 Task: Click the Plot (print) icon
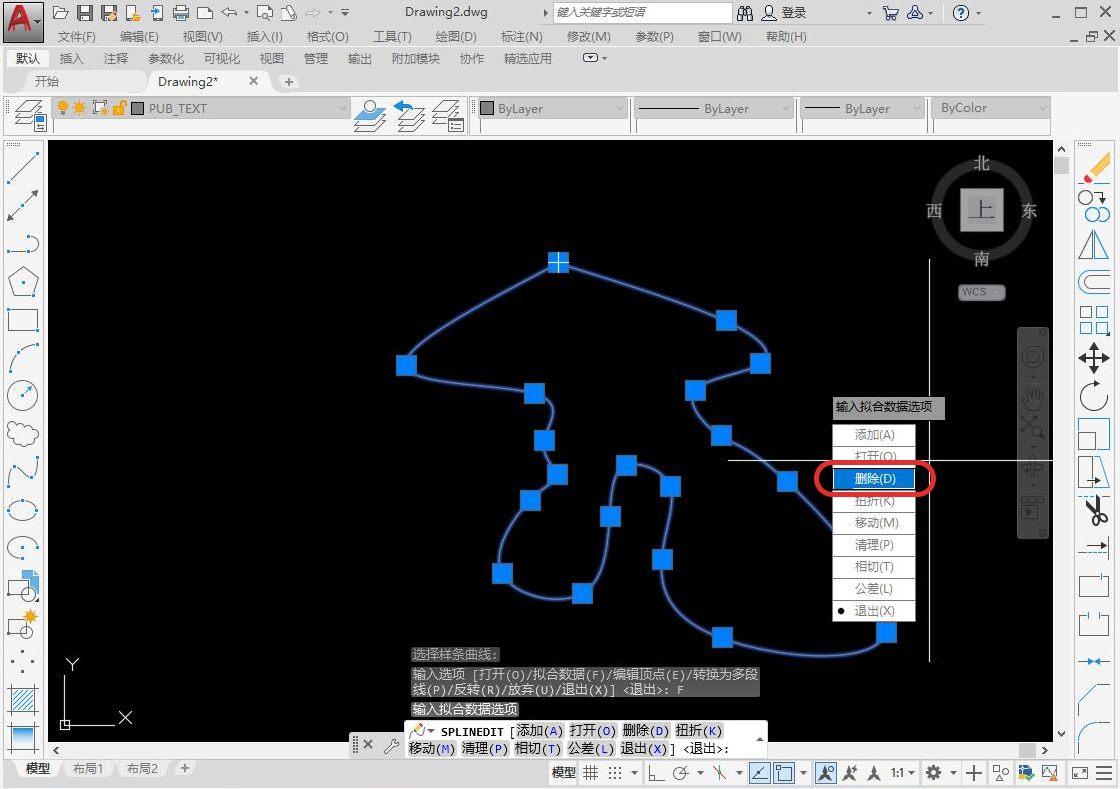pos(181,12)
